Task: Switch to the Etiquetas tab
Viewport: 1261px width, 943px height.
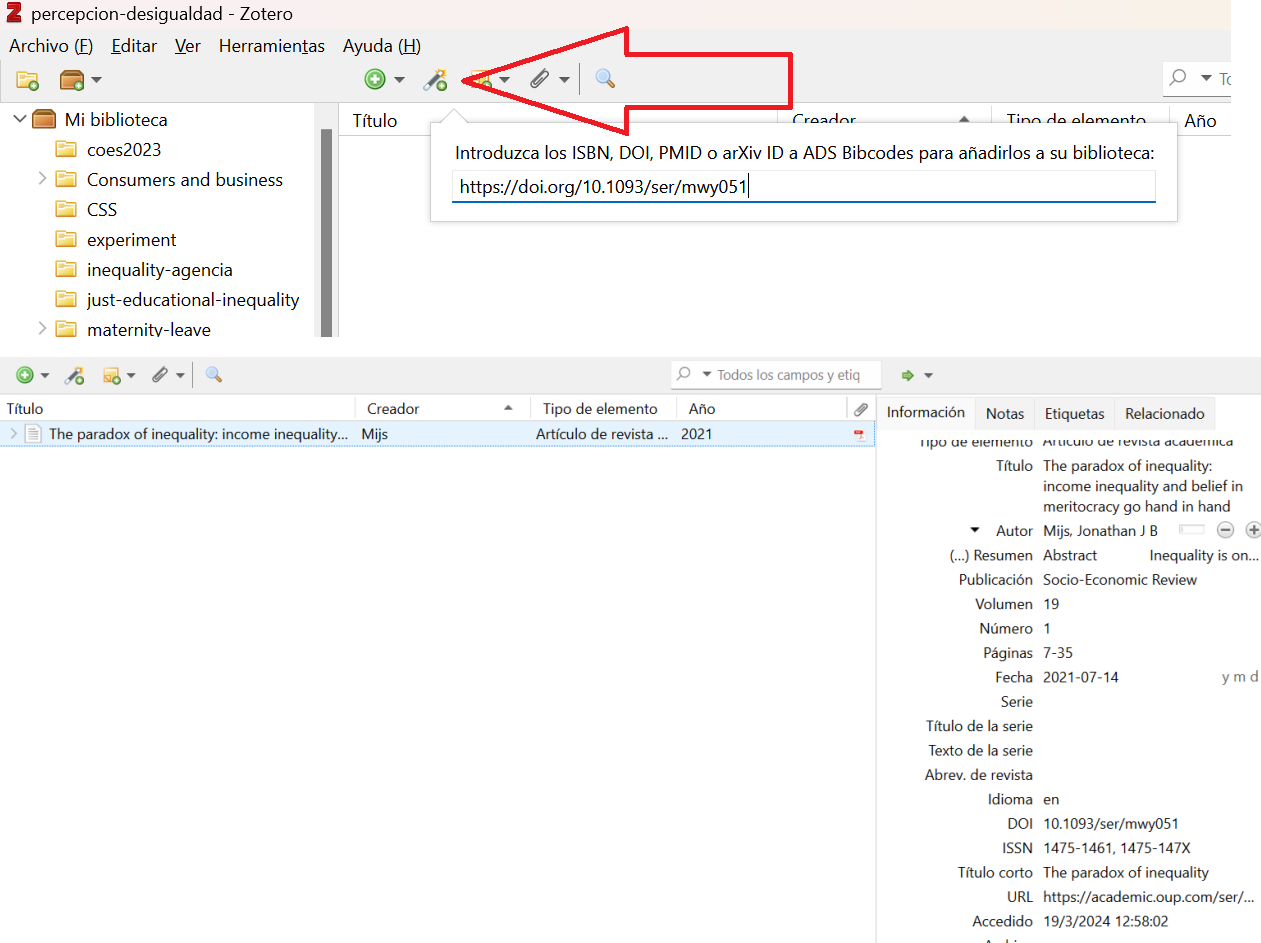Action: click(1074, 413)
